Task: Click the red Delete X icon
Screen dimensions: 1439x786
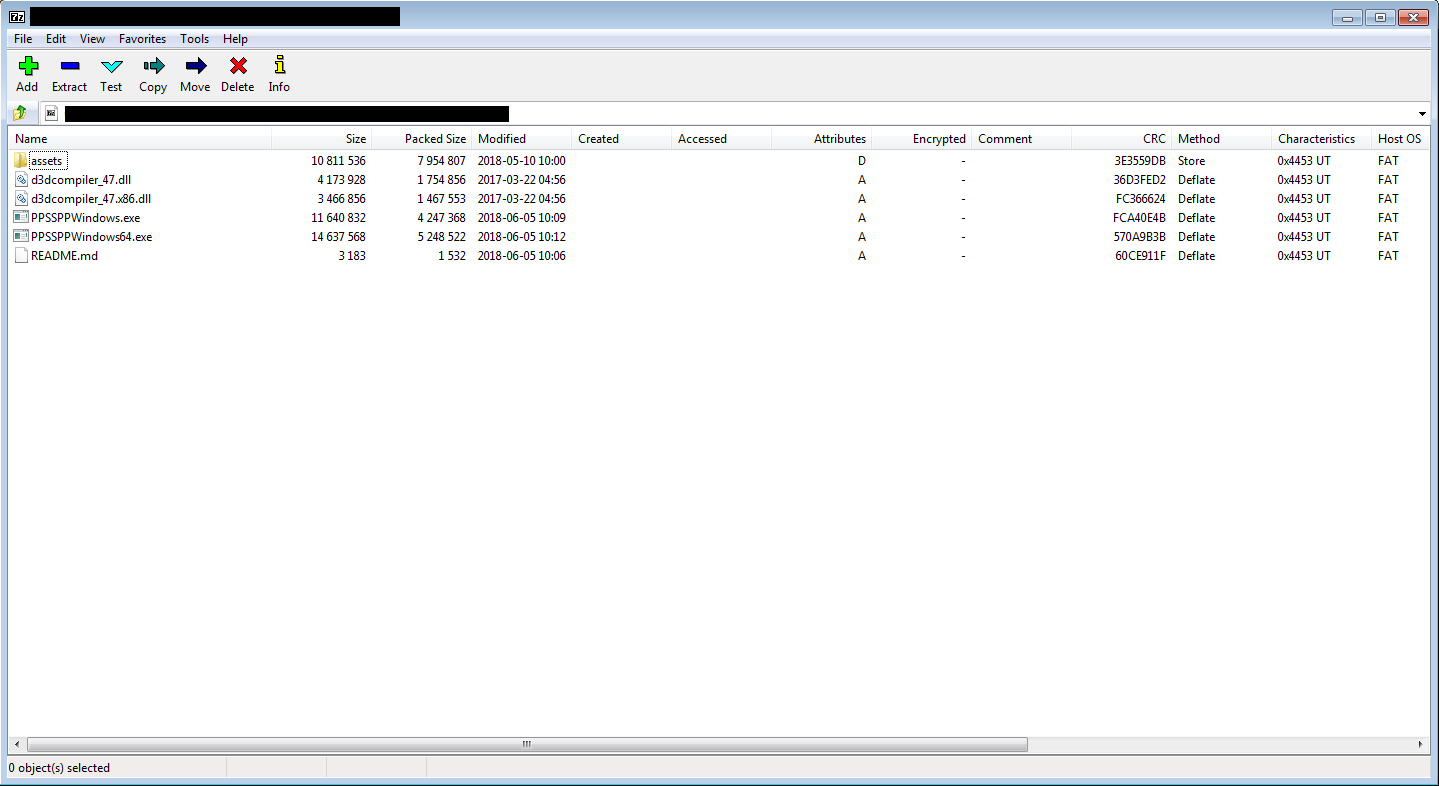Action: pyautogui.click(x=238, y=66)
